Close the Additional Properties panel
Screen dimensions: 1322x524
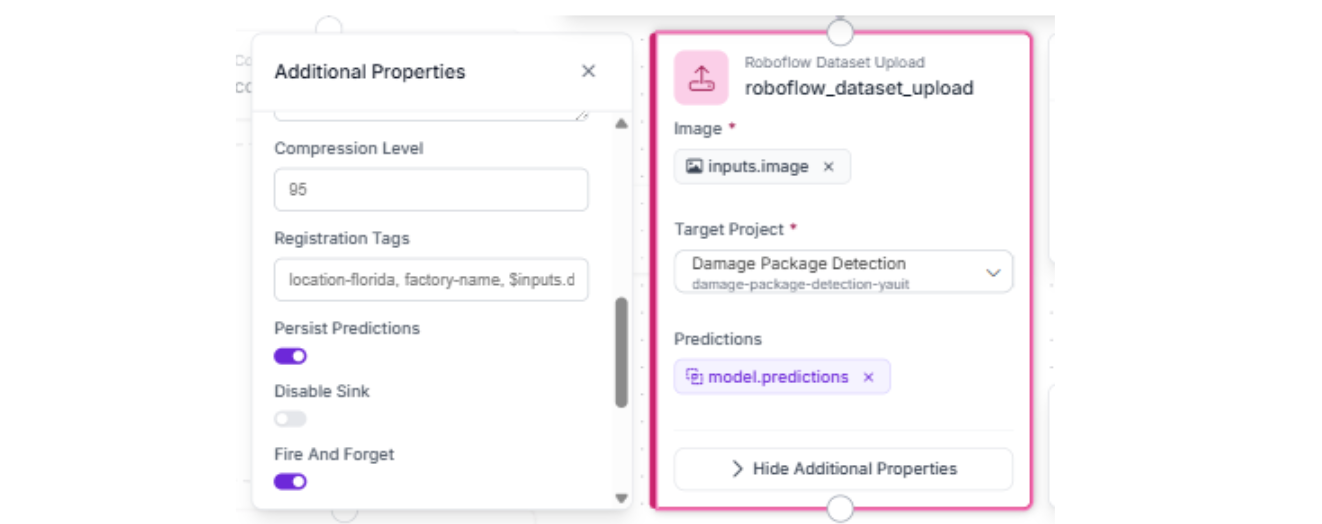coord(588,71)
